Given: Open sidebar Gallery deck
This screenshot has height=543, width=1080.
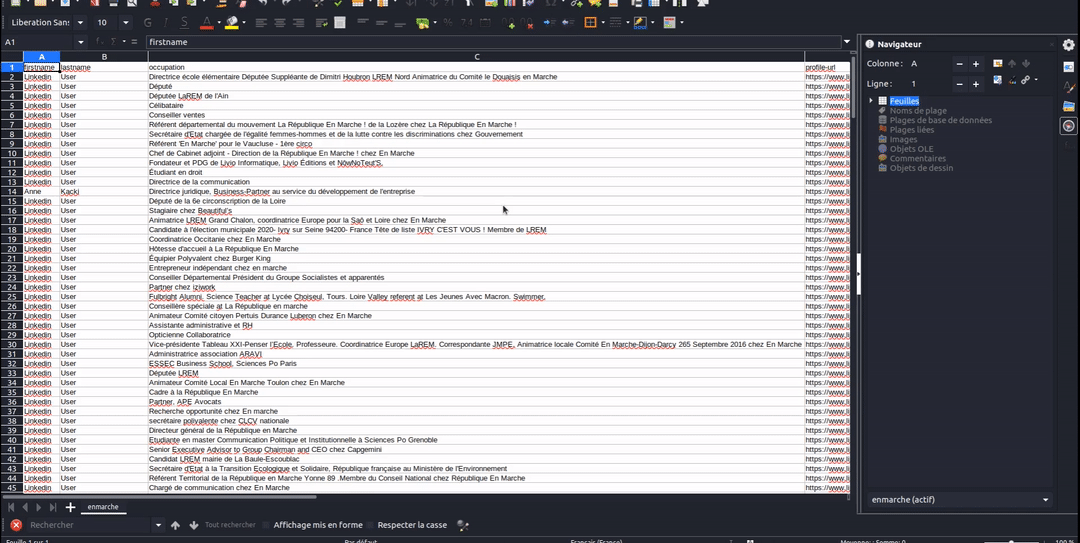Looking at the screenshot, I should tap(1068, 106).
